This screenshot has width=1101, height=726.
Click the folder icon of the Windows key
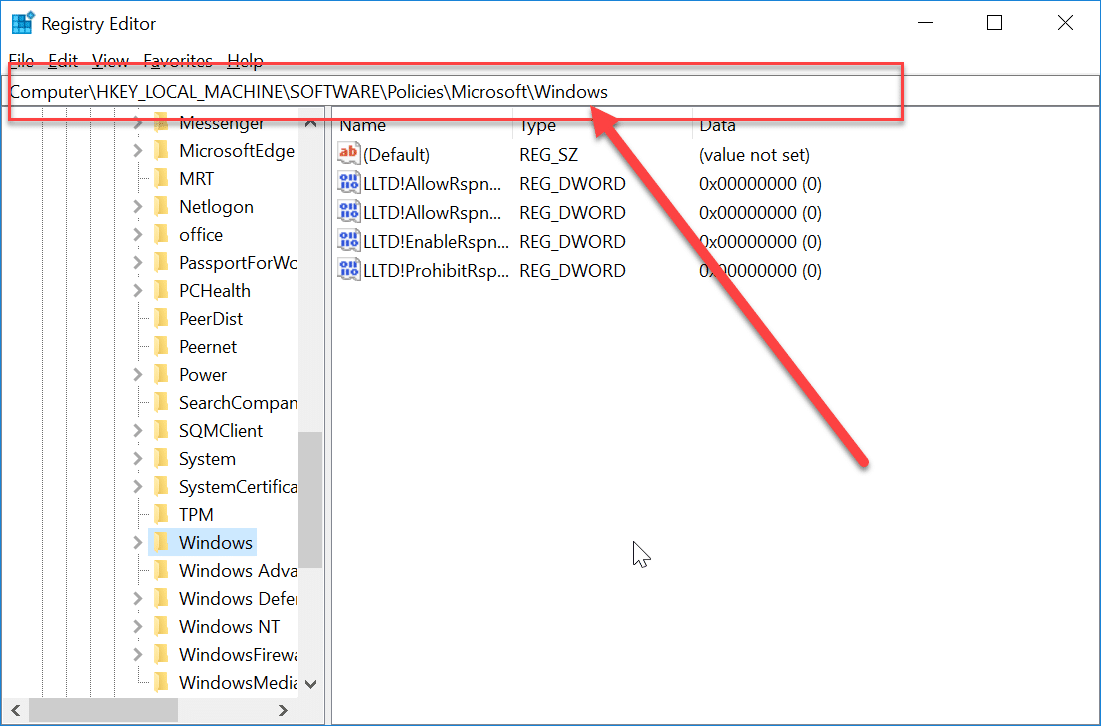tap(163, 542)
